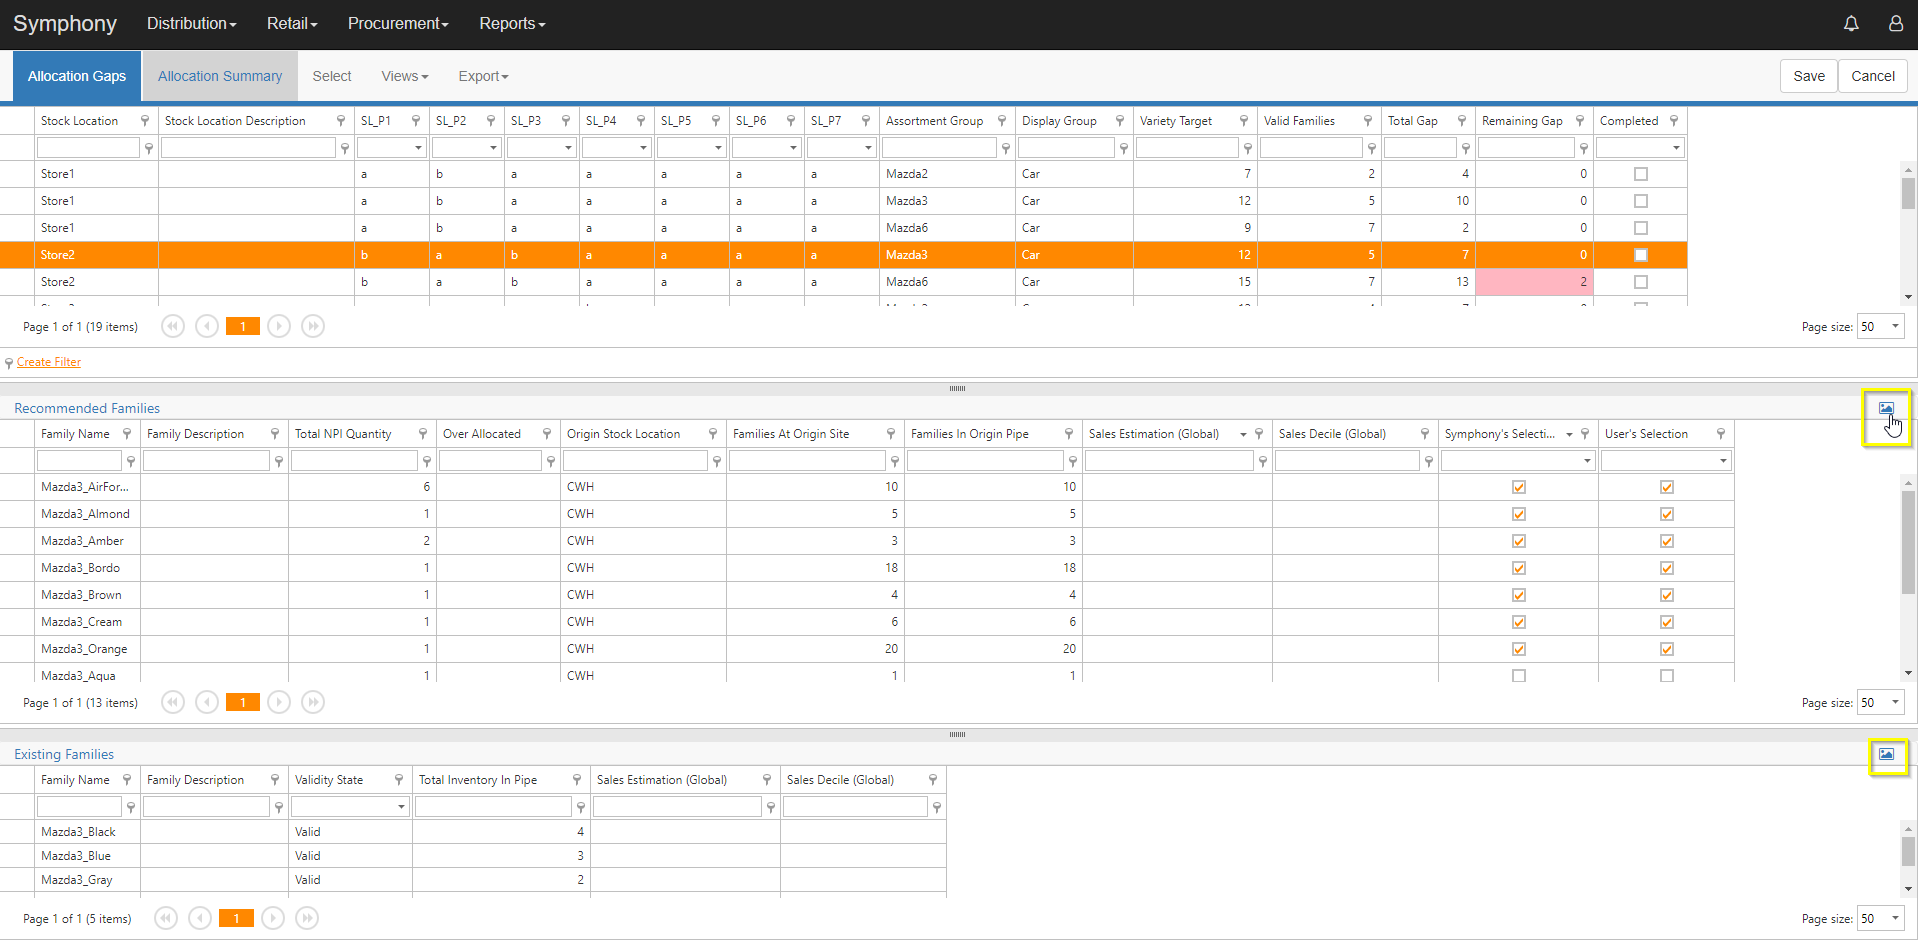The image size is (1918, 946).
Task: Click the filter icon on Stock Location column
Action: [145, 120]
